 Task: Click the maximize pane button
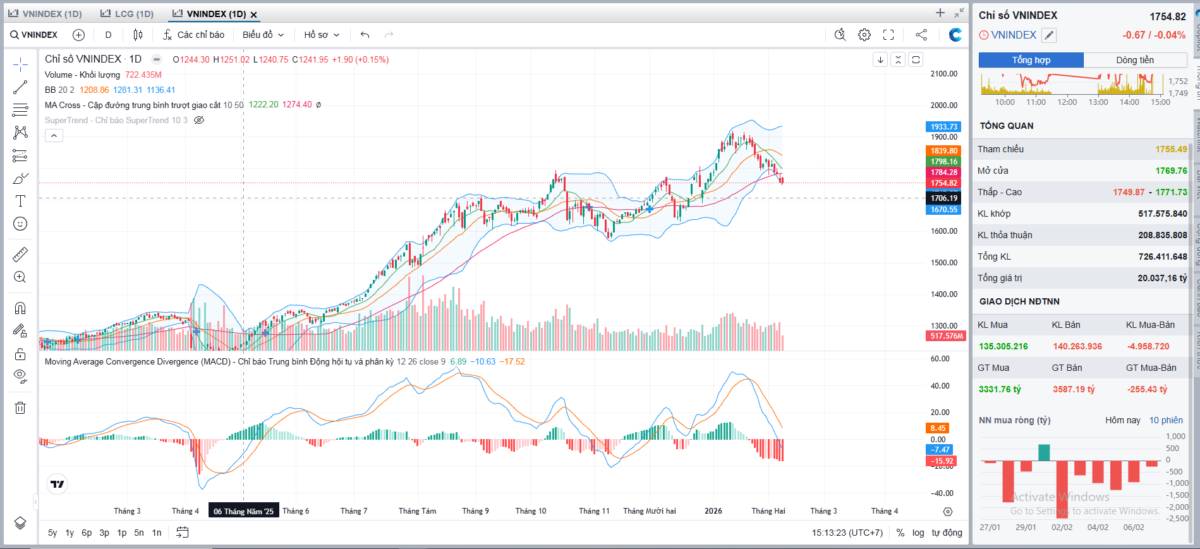tap(916, 59)
